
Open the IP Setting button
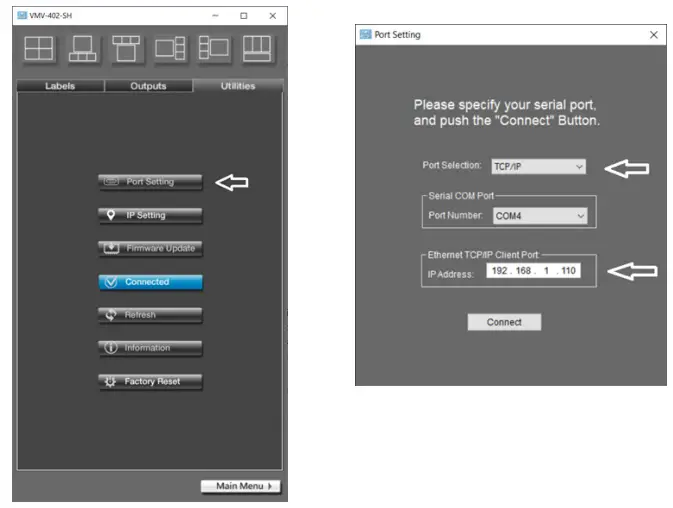coord(150,215)
